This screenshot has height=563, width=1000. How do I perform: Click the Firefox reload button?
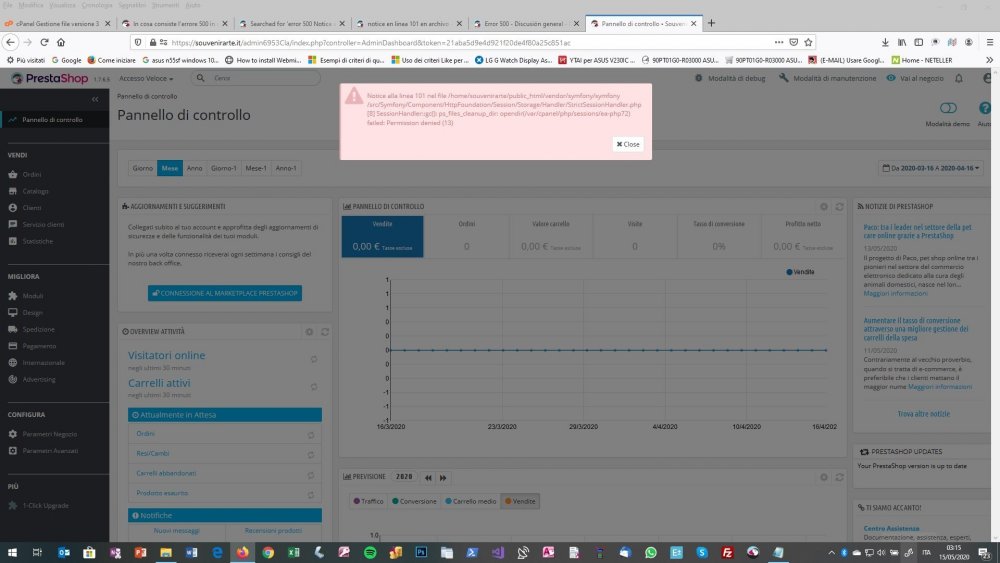(44, 42)
